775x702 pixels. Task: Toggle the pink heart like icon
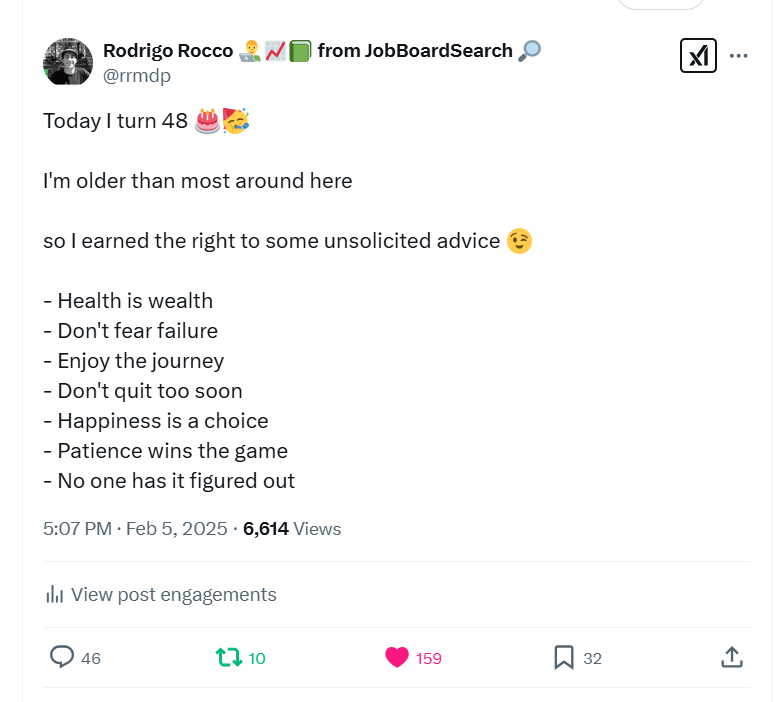397,657
